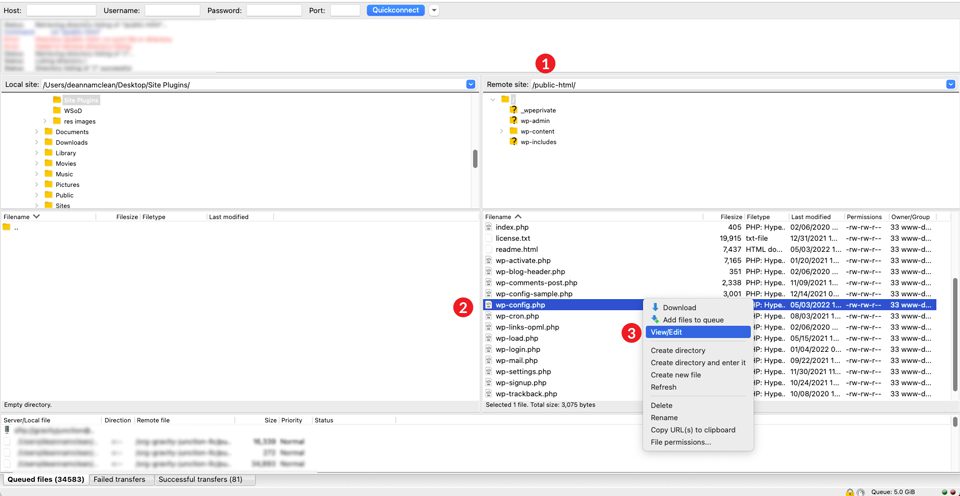960x496 pixels.
Task: Click the speed limit gauge icon in status bar
Action: (861, 491)
